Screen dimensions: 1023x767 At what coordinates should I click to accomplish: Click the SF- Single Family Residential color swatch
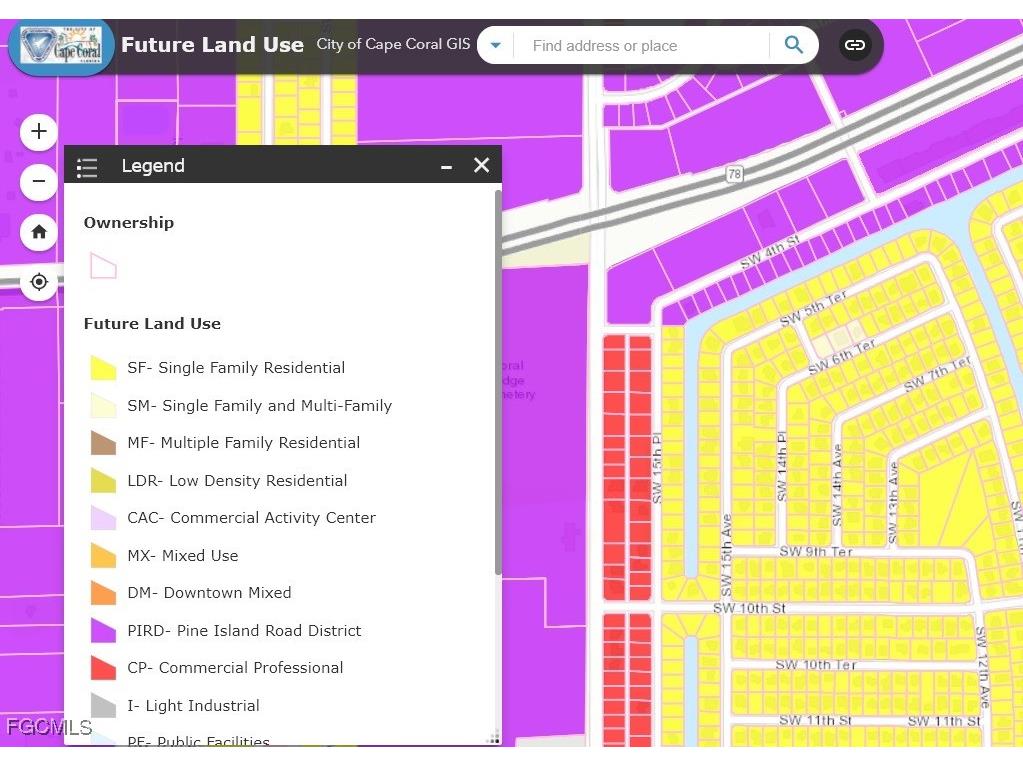103,367
